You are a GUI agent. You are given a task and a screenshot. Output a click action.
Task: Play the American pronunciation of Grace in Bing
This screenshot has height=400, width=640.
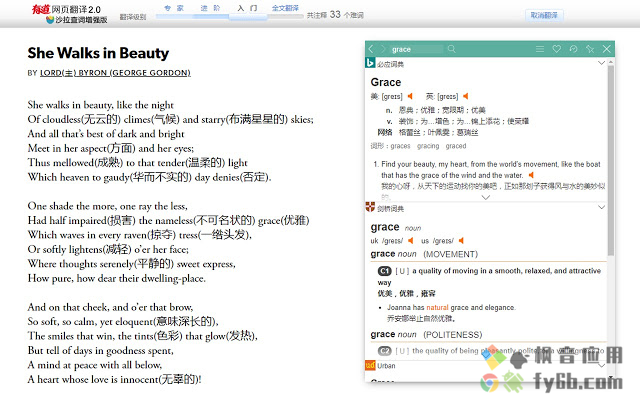[x=410, y=96]
